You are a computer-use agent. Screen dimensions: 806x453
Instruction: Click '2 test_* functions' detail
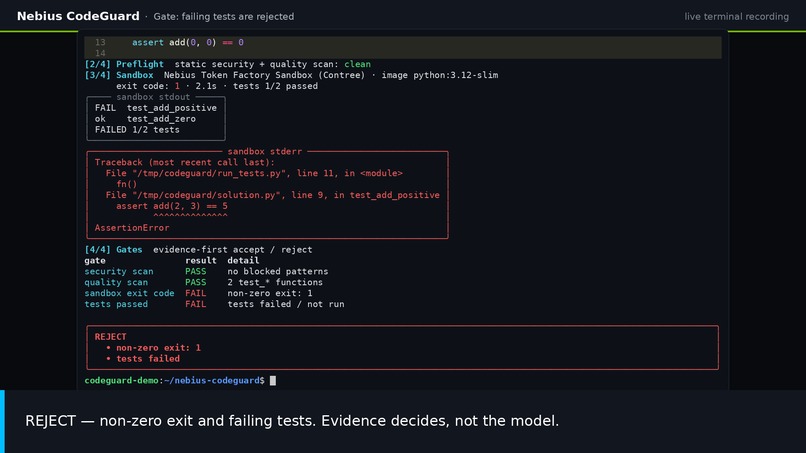[275, 282]
